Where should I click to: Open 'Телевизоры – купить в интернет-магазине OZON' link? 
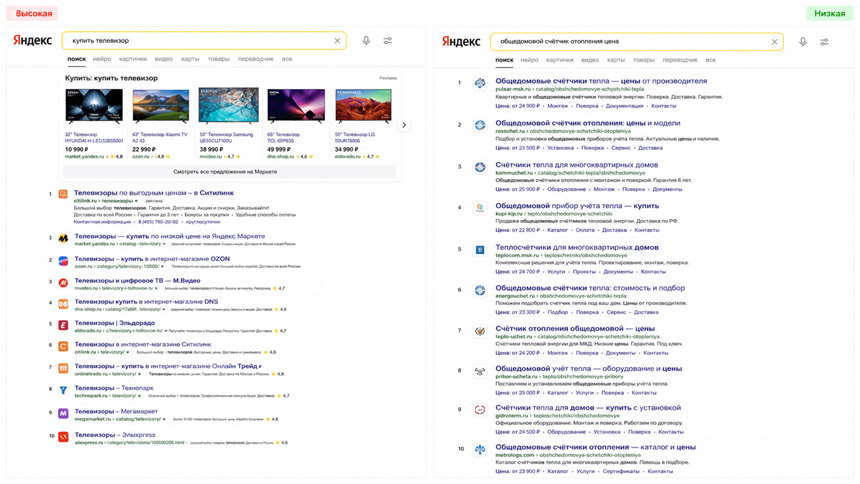(152, 258)
